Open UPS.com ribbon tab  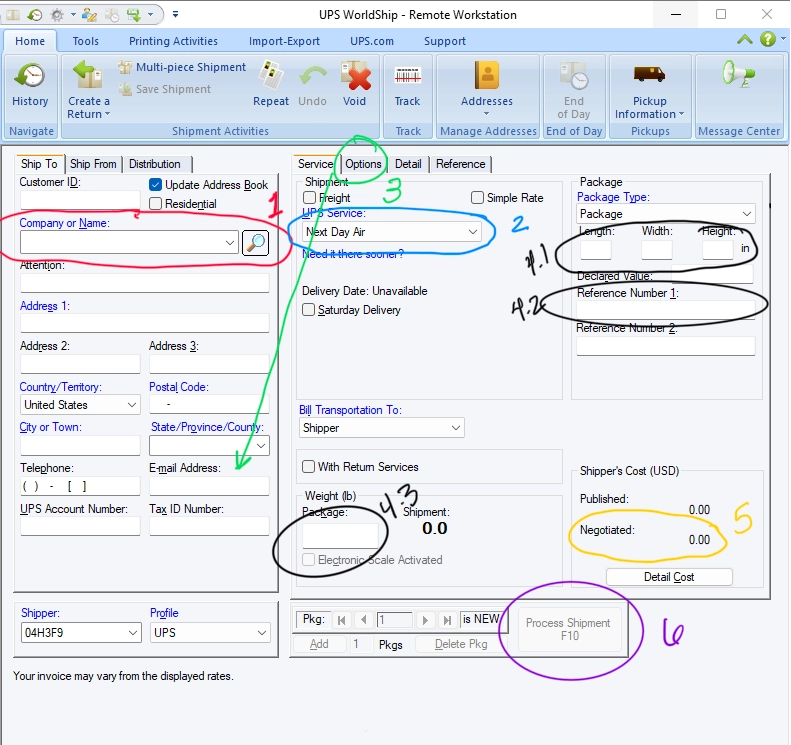point(372,41)
